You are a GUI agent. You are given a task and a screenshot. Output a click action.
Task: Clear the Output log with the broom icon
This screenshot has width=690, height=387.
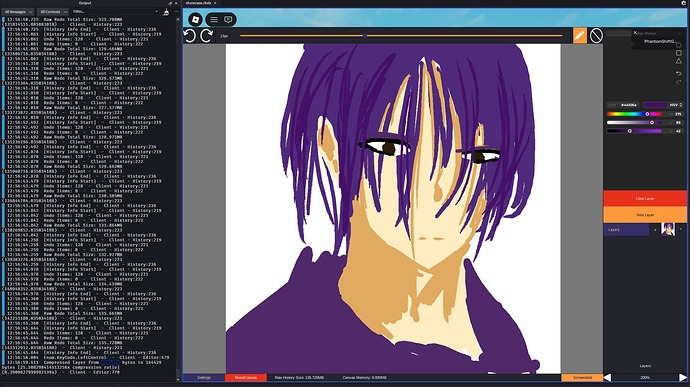[166, 12]
